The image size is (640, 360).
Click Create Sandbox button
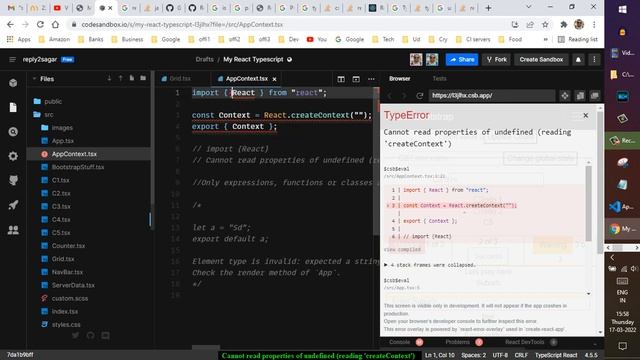click(x=541, y=60)
